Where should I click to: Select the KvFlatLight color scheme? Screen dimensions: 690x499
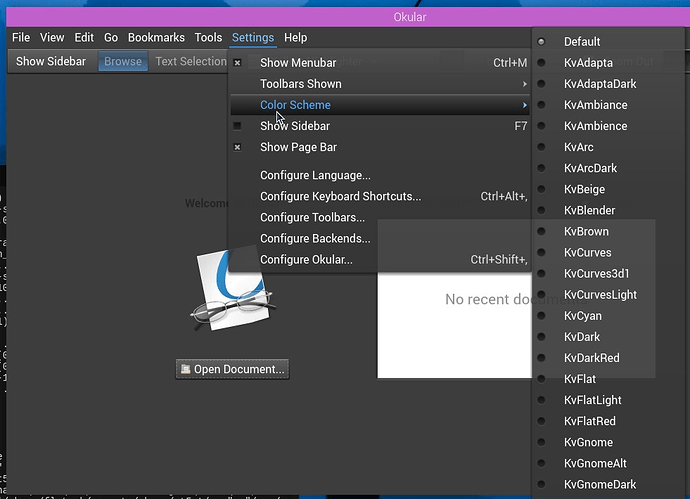[x=607, y=401]
